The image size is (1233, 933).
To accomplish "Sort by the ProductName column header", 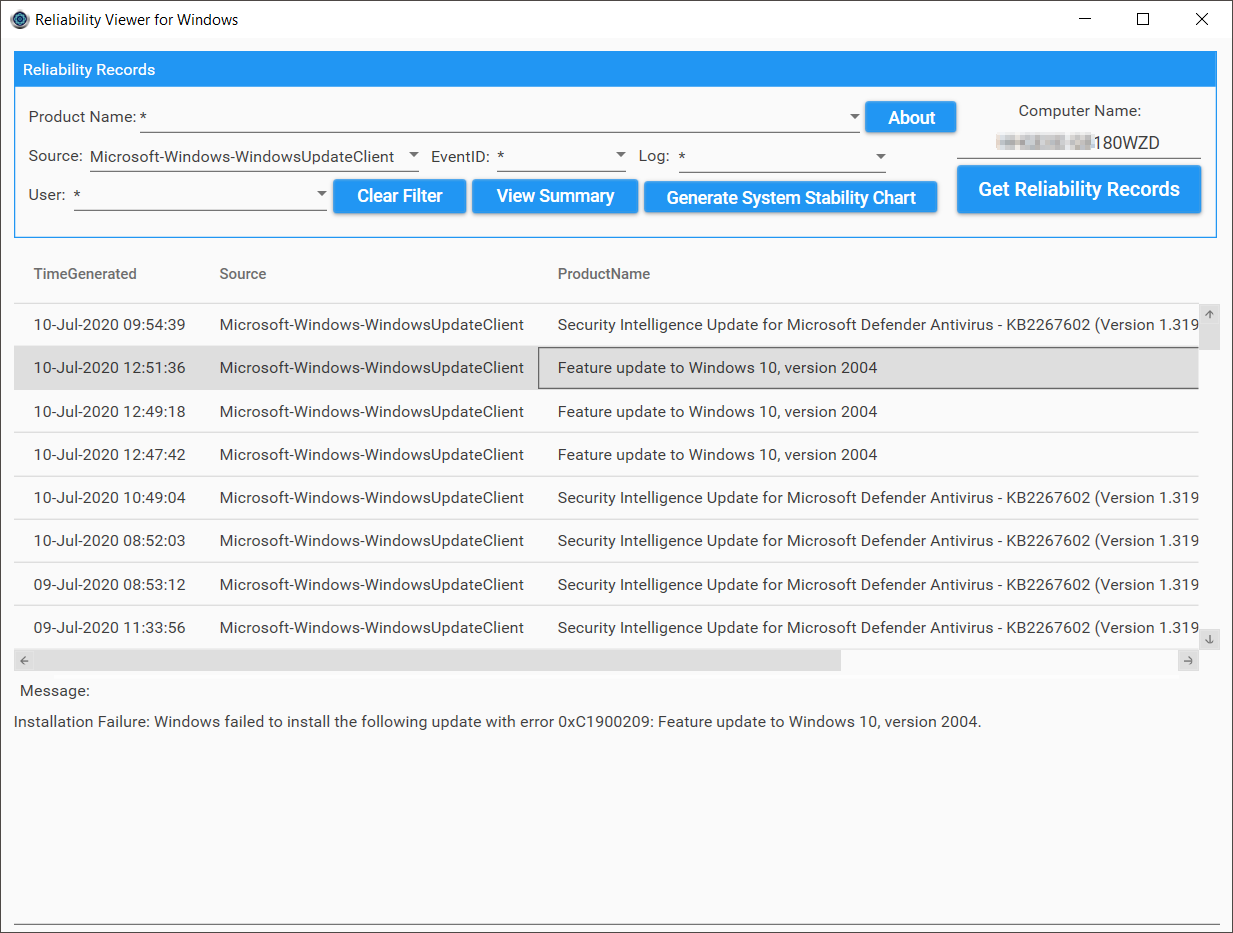I will [x=604, y=274].
